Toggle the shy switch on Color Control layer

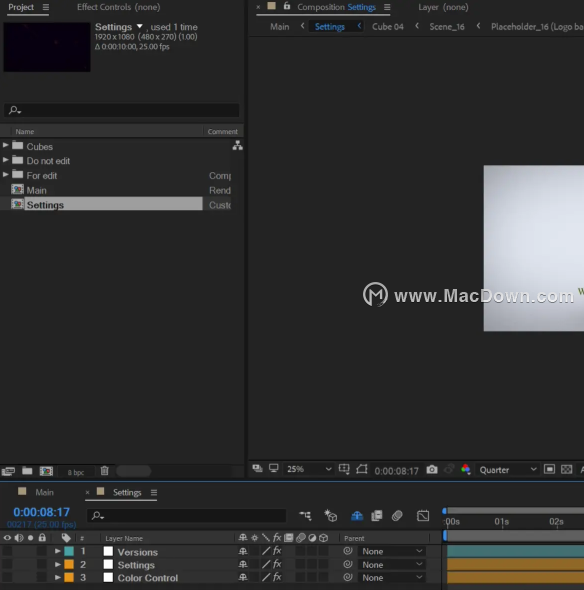[x=243, y=578]
